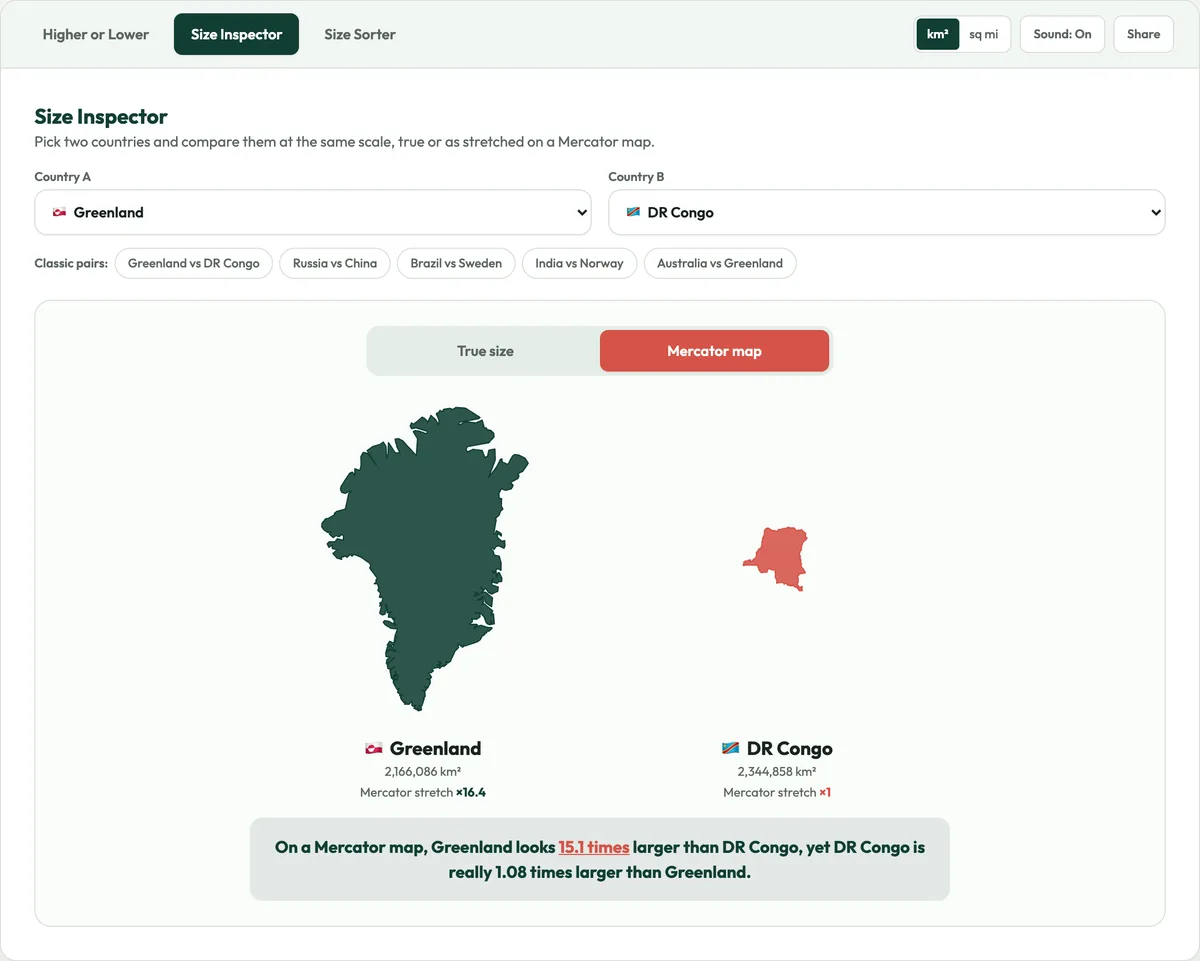This screenshot has width=1200, height=961.
Task: Toggle the Sound: On button
Action: [1062, 34]
